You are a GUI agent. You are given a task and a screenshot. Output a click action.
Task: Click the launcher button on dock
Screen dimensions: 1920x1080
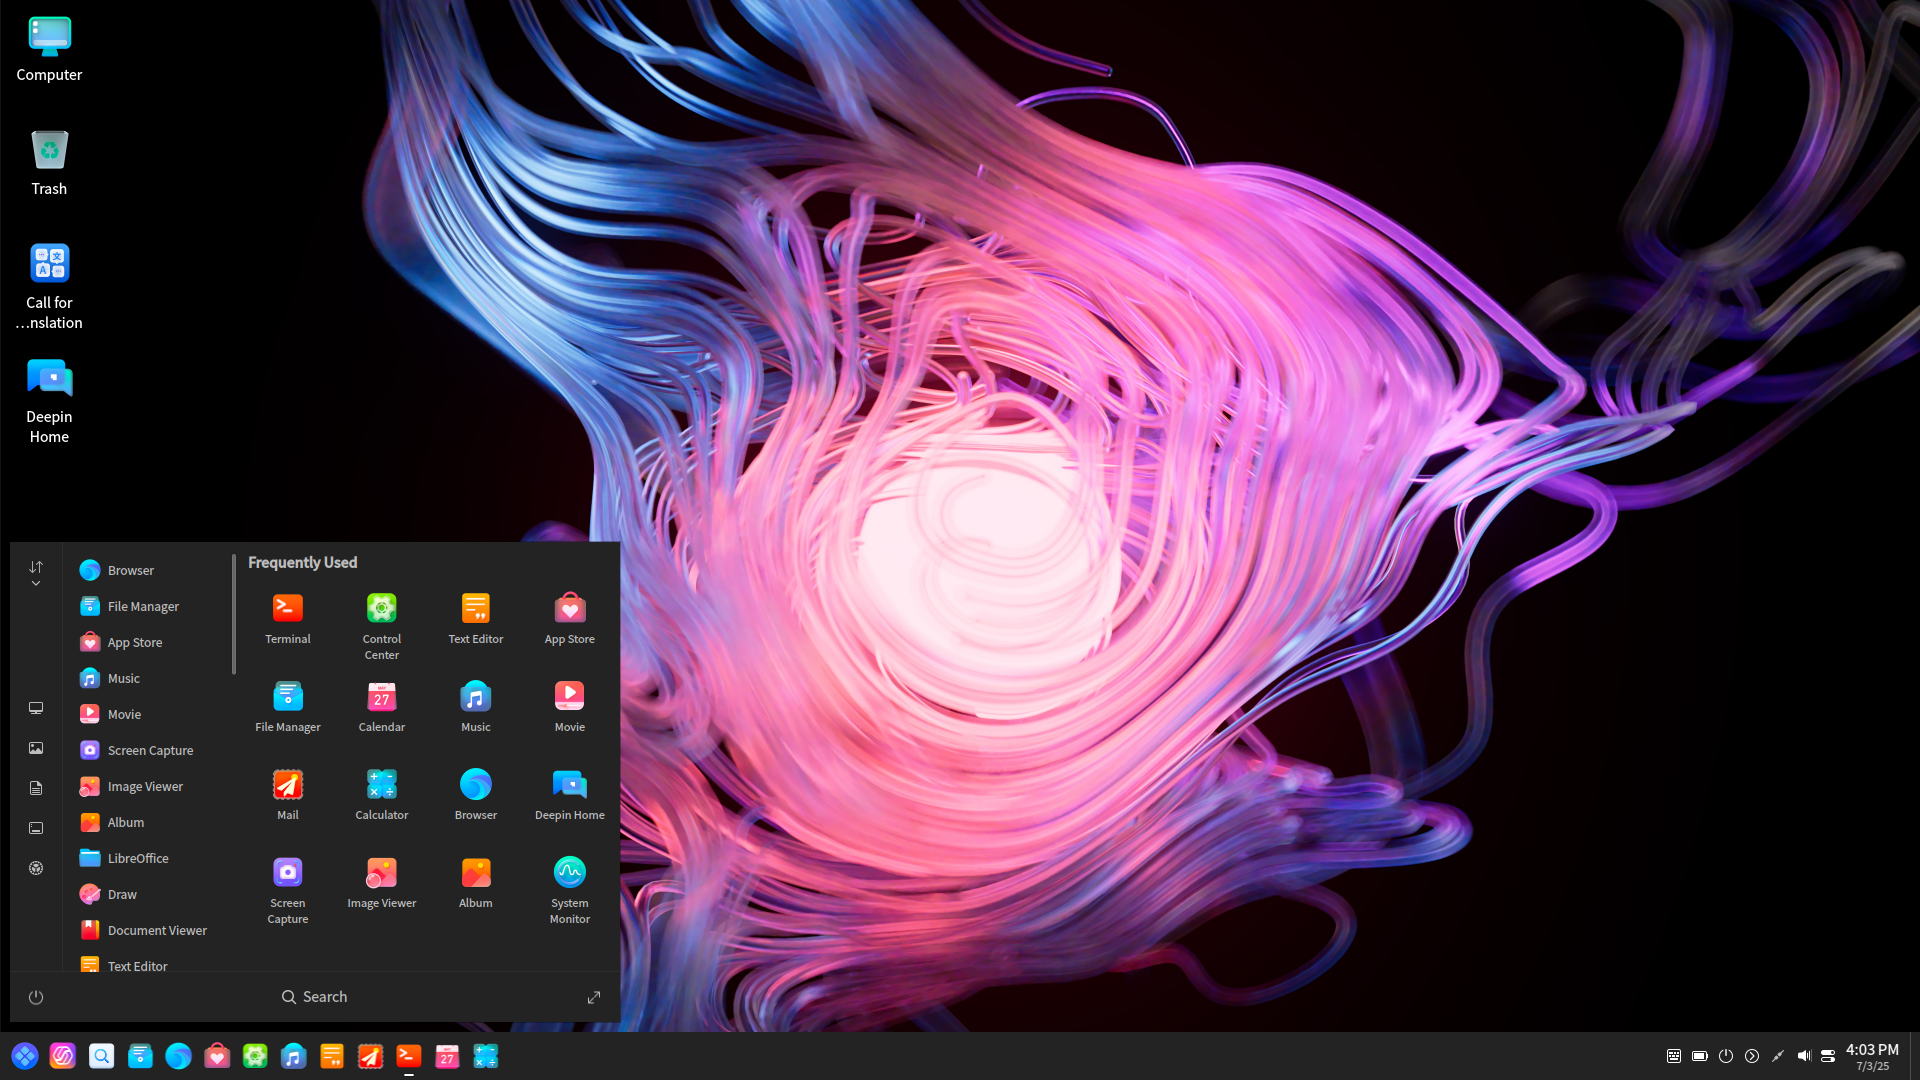(25, 1056)
